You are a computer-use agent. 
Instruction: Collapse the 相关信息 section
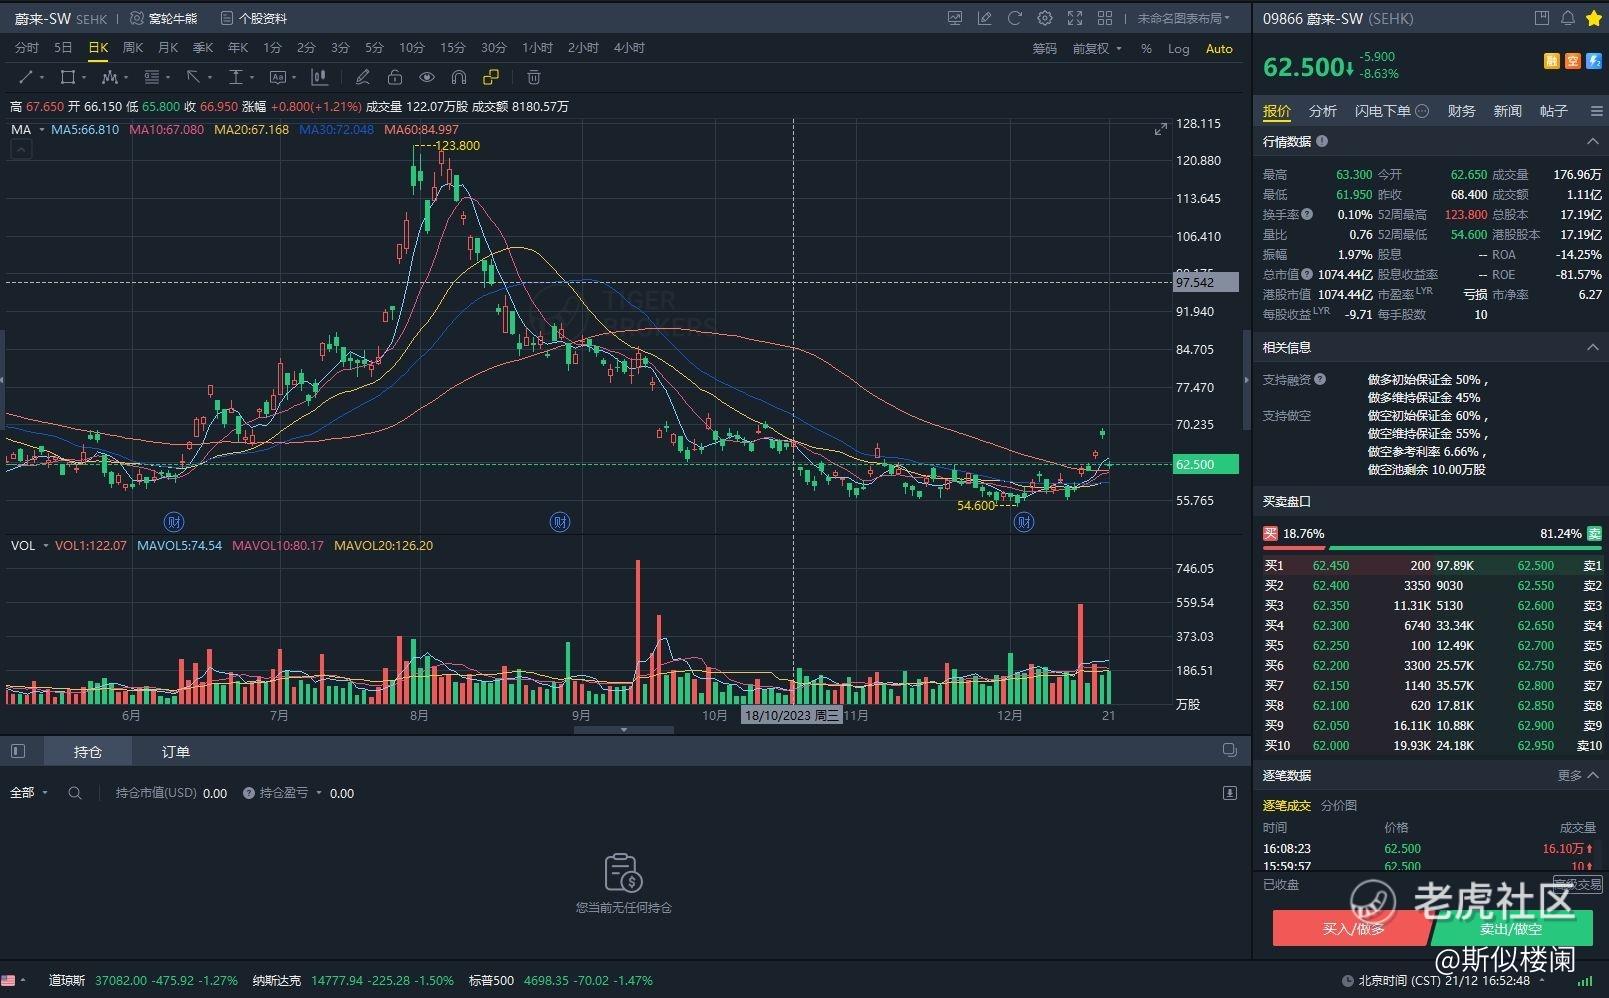1593,347
